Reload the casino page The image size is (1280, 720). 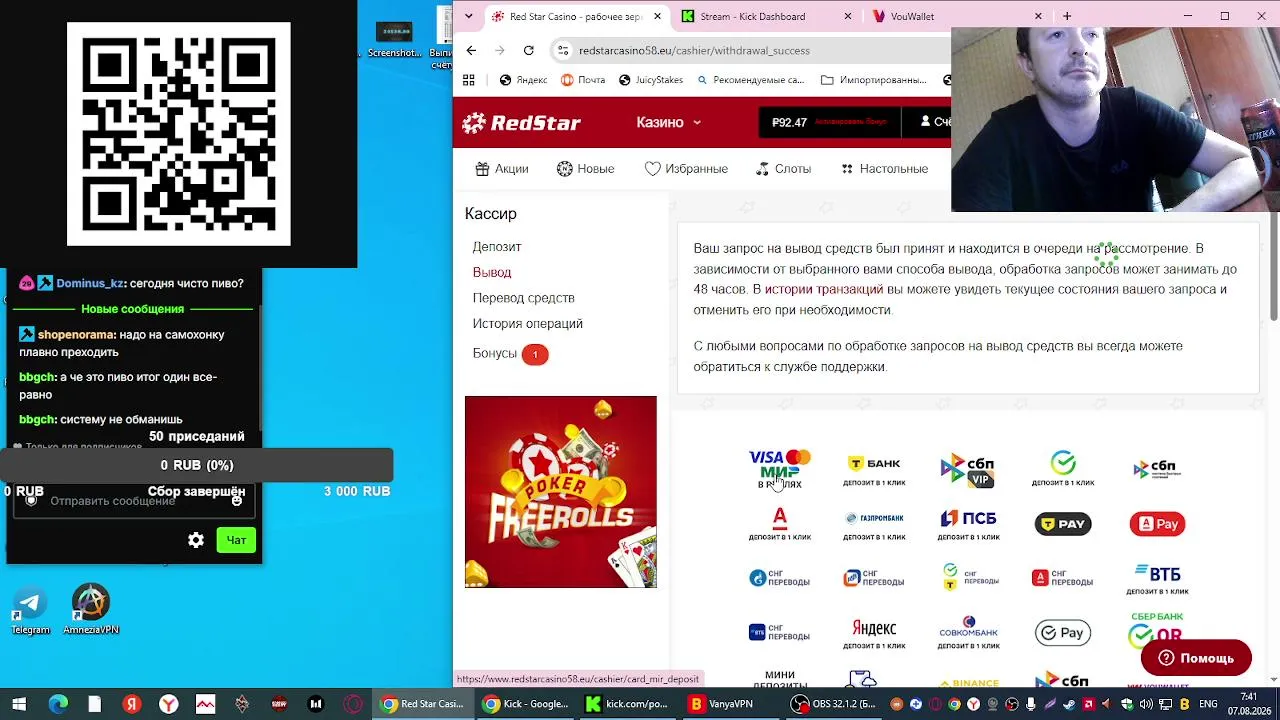tap(528, 50)
